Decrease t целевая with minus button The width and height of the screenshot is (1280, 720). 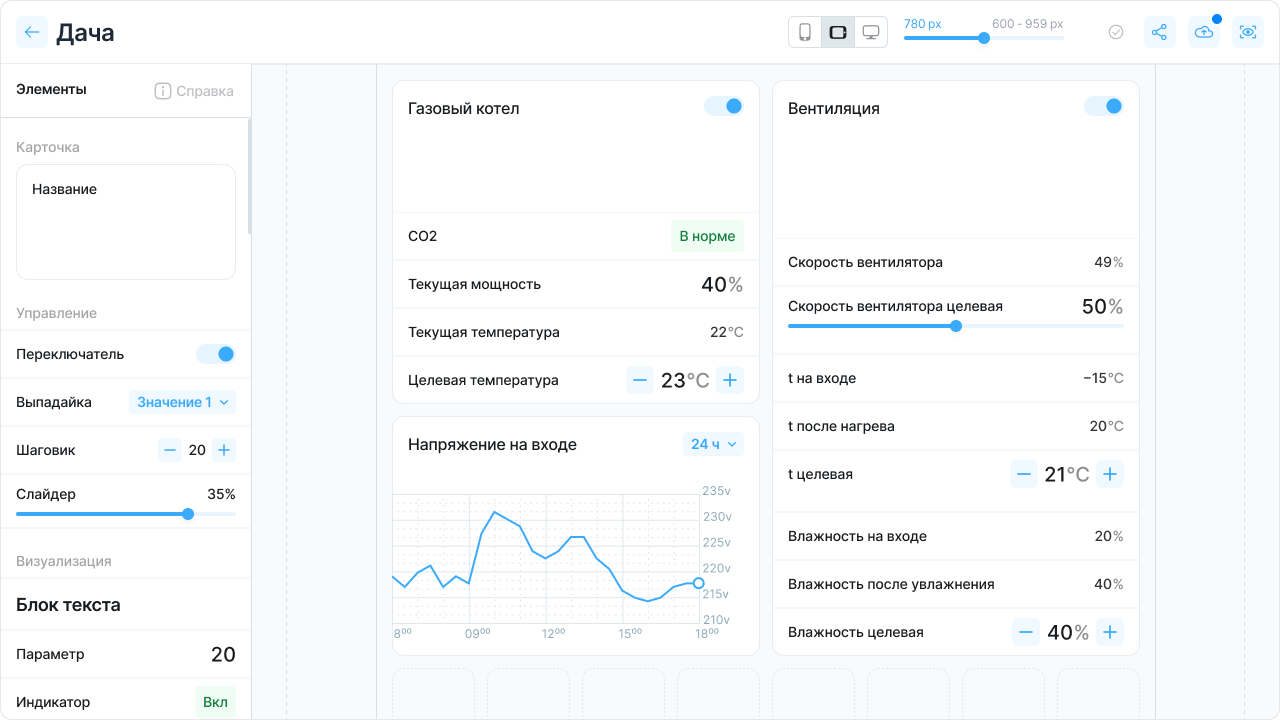coord(1023,474)
